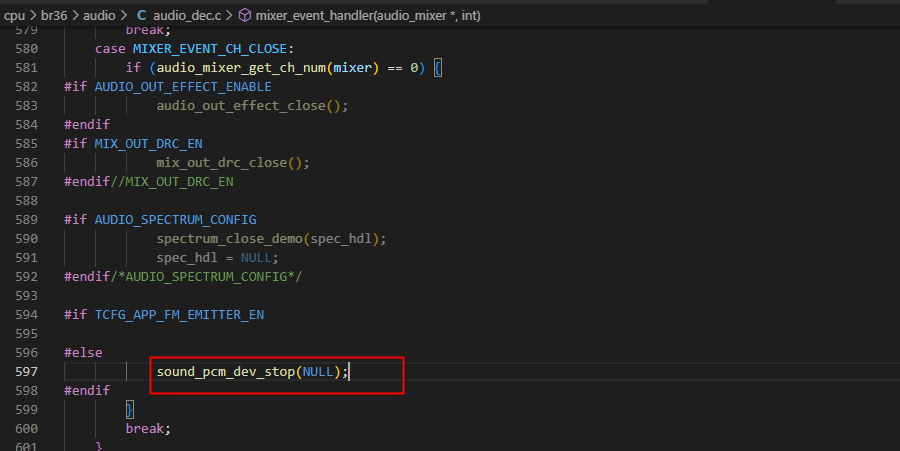Expand the mixer_event_handler breadcrumb symbol list
Viewport: 900px width, 451px height.
click(x=368, y=15)
